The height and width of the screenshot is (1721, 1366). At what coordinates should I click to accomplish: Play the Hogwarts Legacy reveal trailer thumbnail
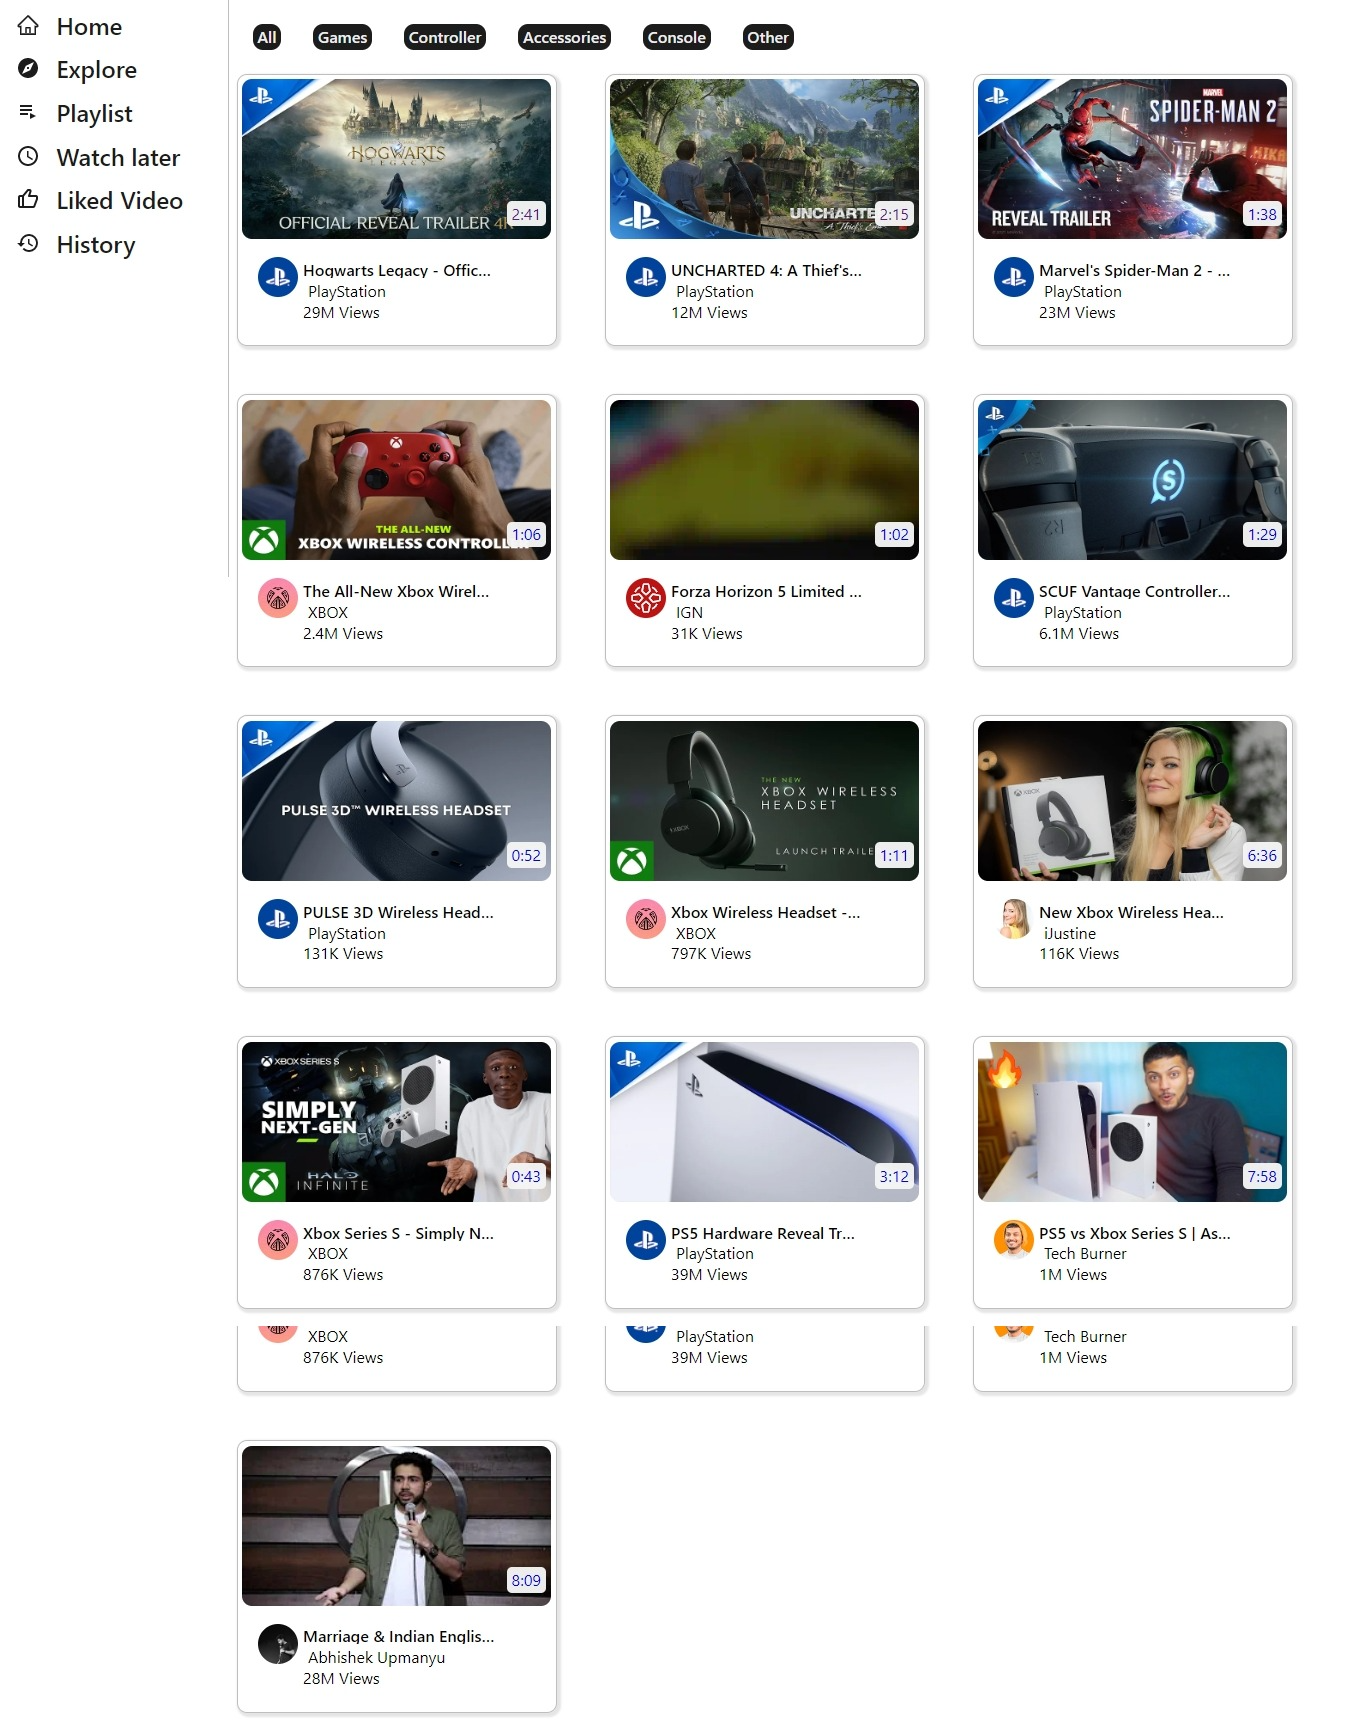[396, 159]
